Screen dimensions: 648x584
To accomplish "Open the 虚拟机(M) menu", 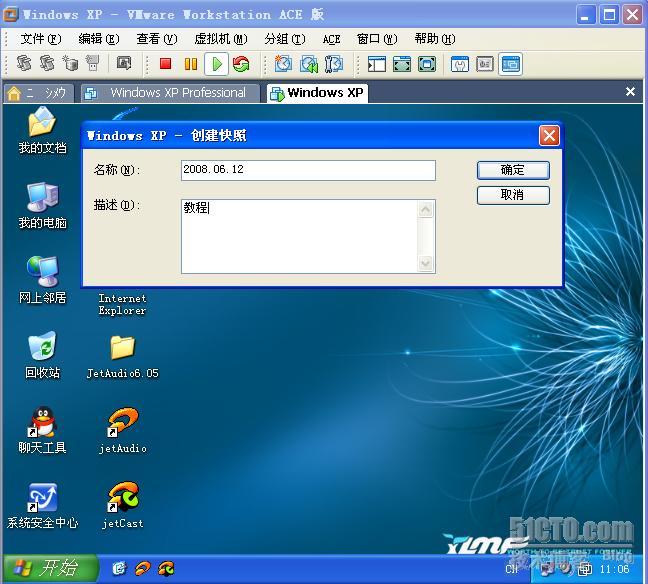I will click(221, 39).
